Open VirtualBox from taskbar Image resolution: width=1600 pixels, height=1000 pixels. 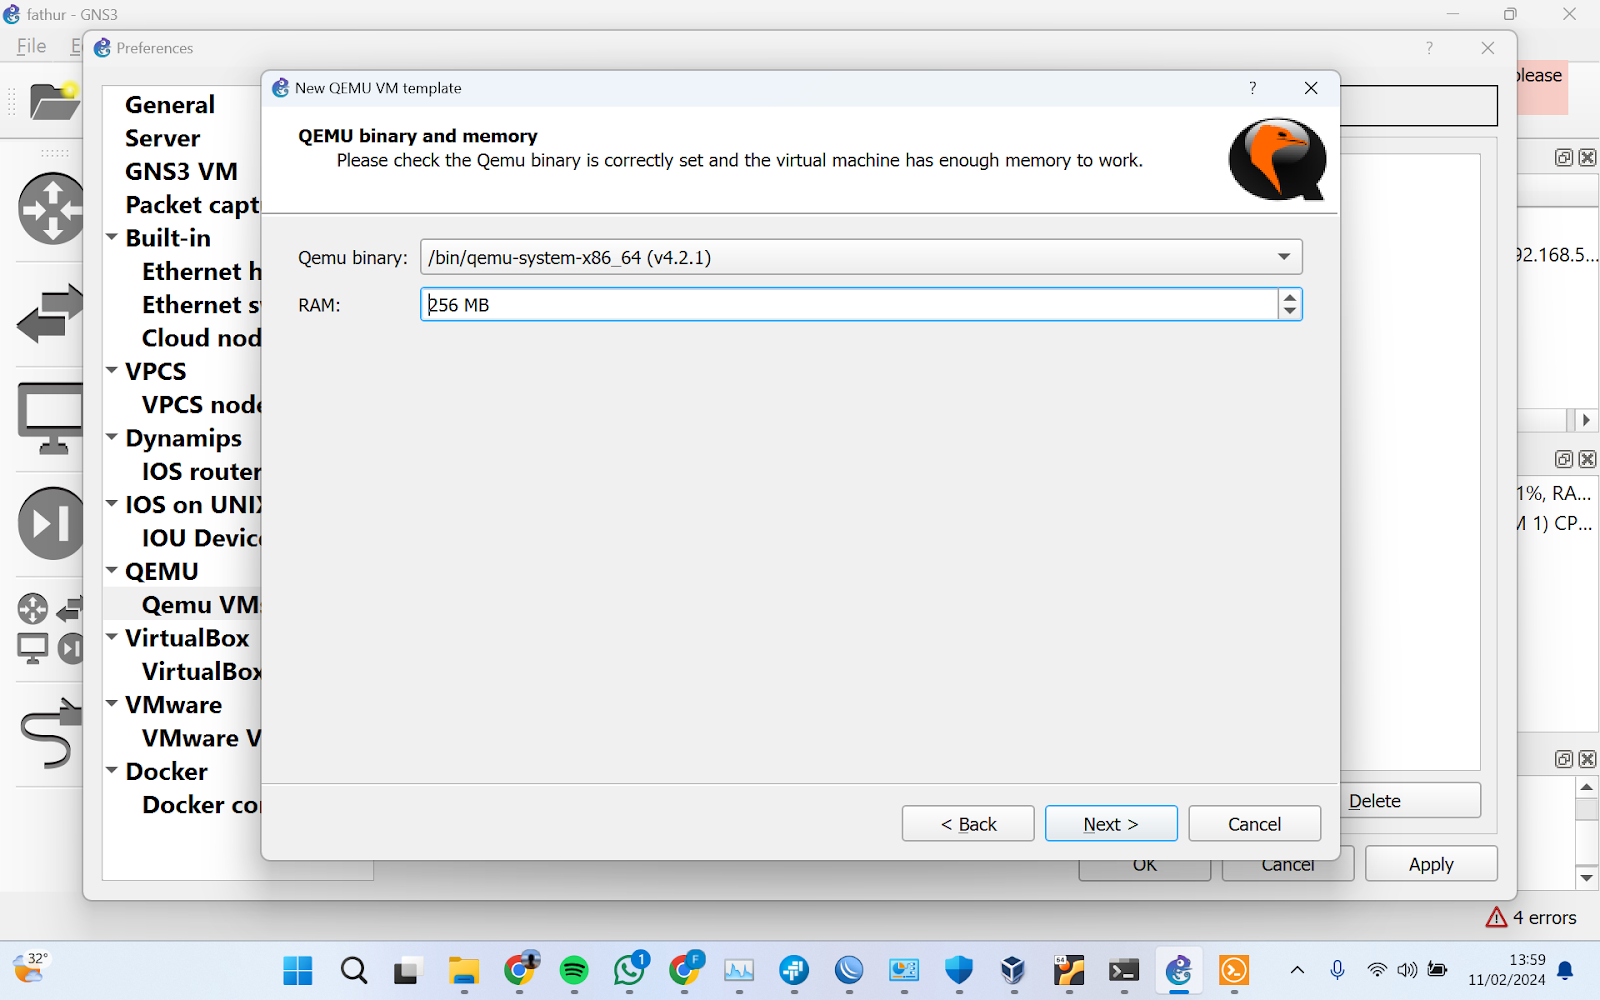(1013, 970)
